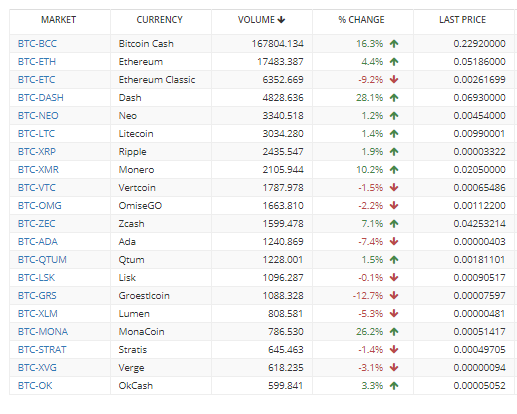Click the green up arrow for Litecoin
The width and height of the screenshot is (517, 414).
tap(394, 134)
